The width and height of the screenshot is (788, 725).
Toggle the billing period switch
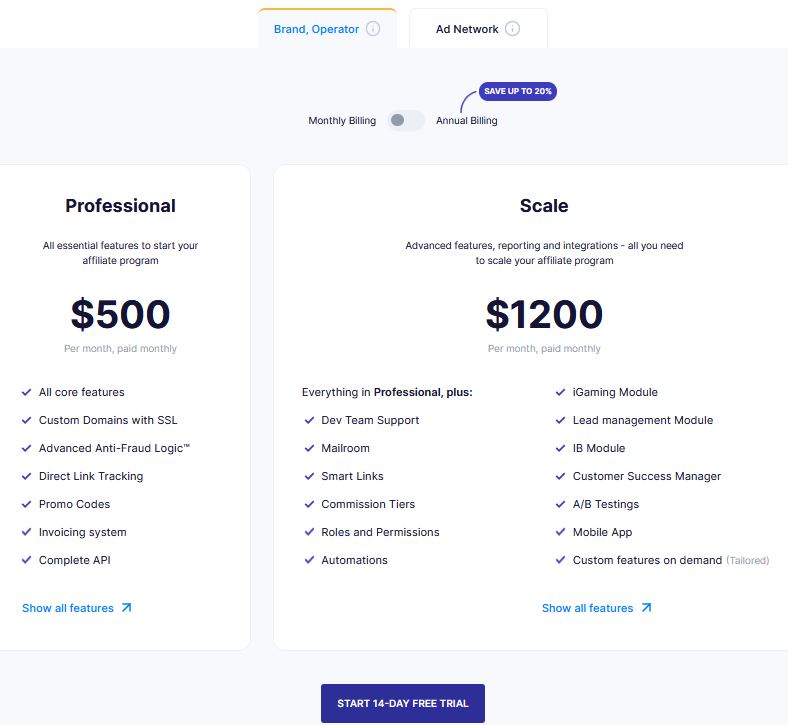tap(406, 120)
